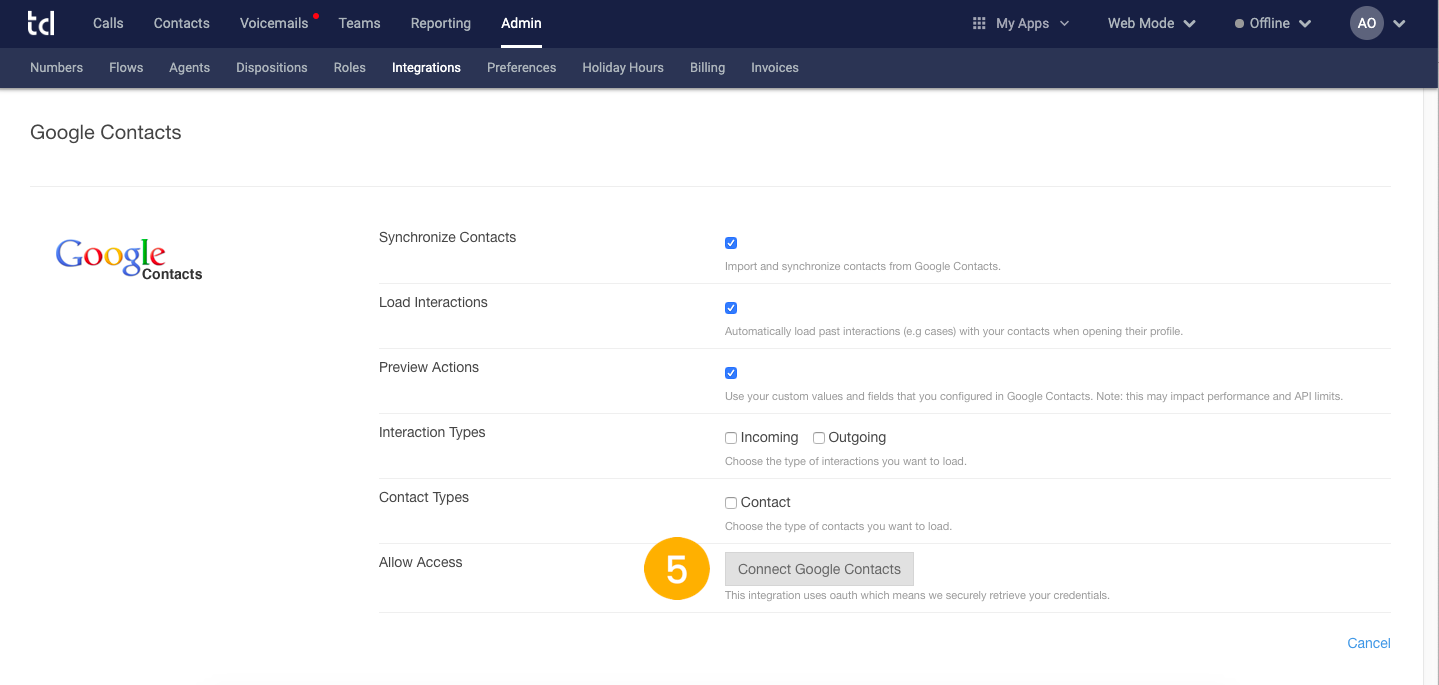Uncheck the Load Interactions checkbox
The image size is (1439, 685).
click(x=731, y=308)
